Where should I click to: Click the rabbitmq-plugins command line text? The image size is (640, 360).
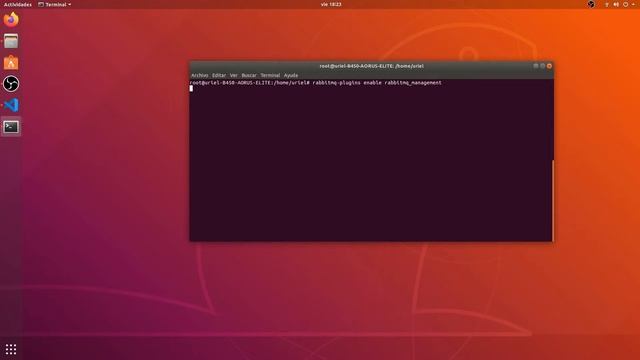pos(377,83)
